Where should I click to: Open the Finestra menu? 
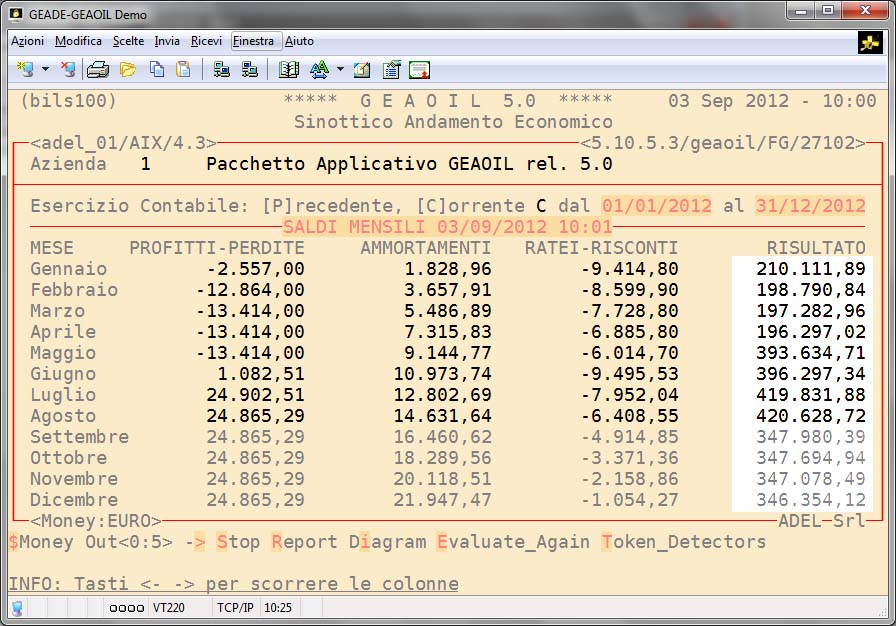(253, 41)
